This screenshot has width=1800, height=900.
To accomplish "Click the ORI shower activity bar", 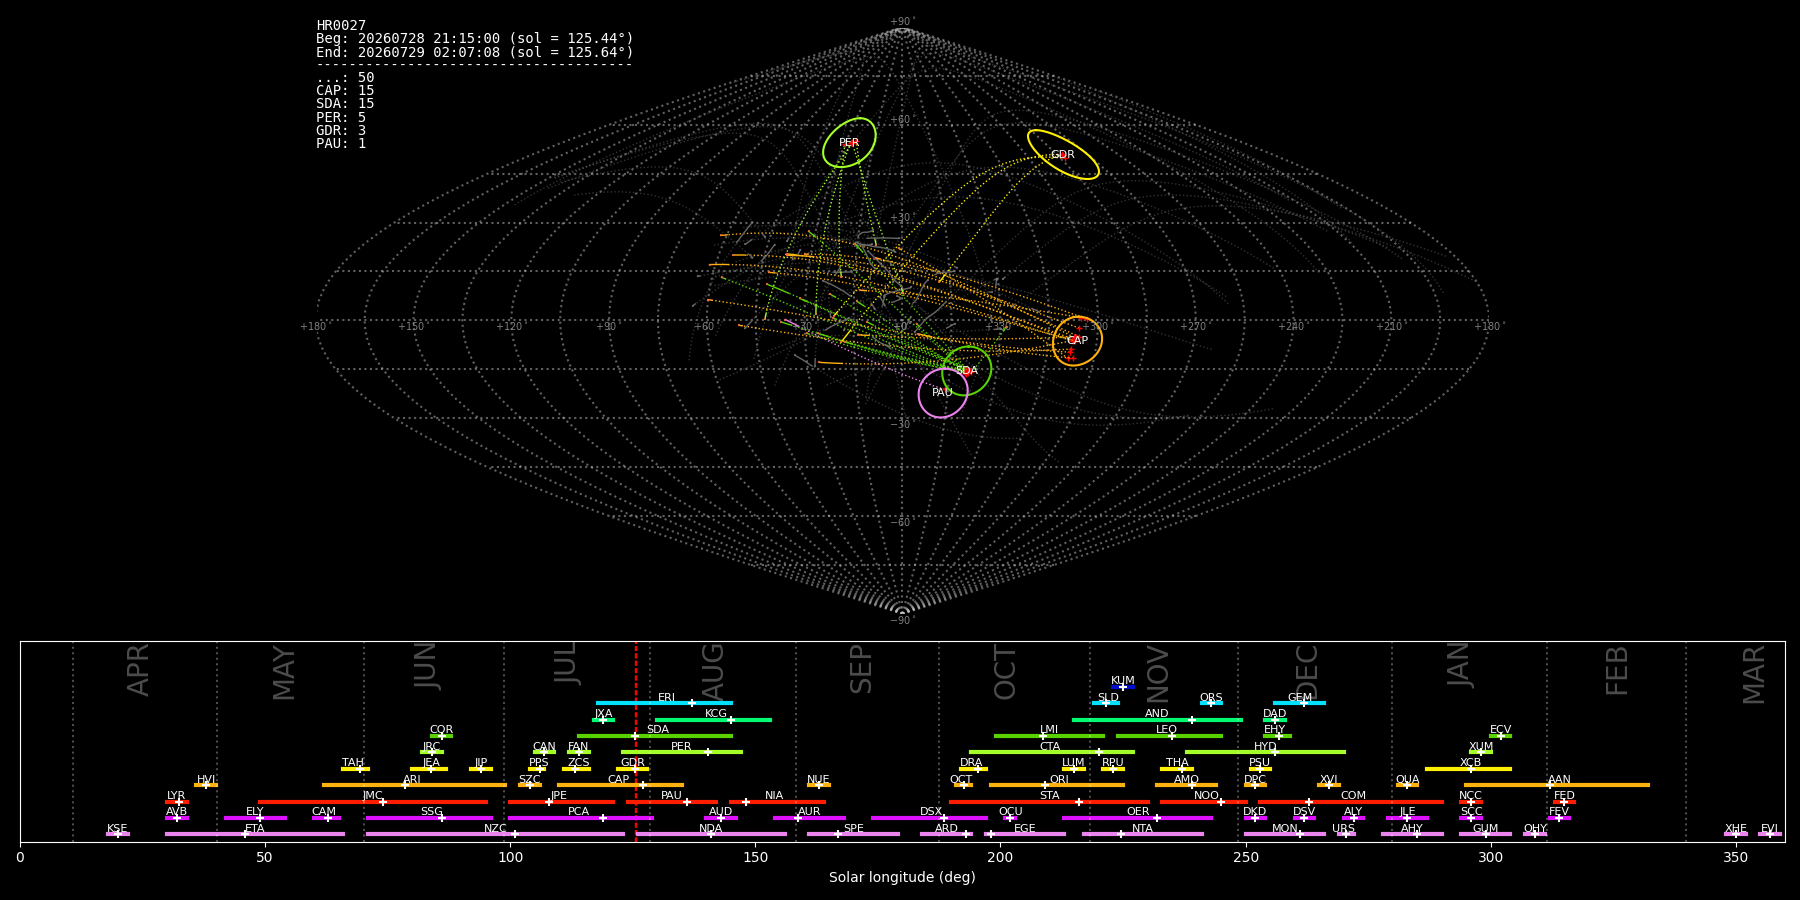I will [x=1056, y=785].
